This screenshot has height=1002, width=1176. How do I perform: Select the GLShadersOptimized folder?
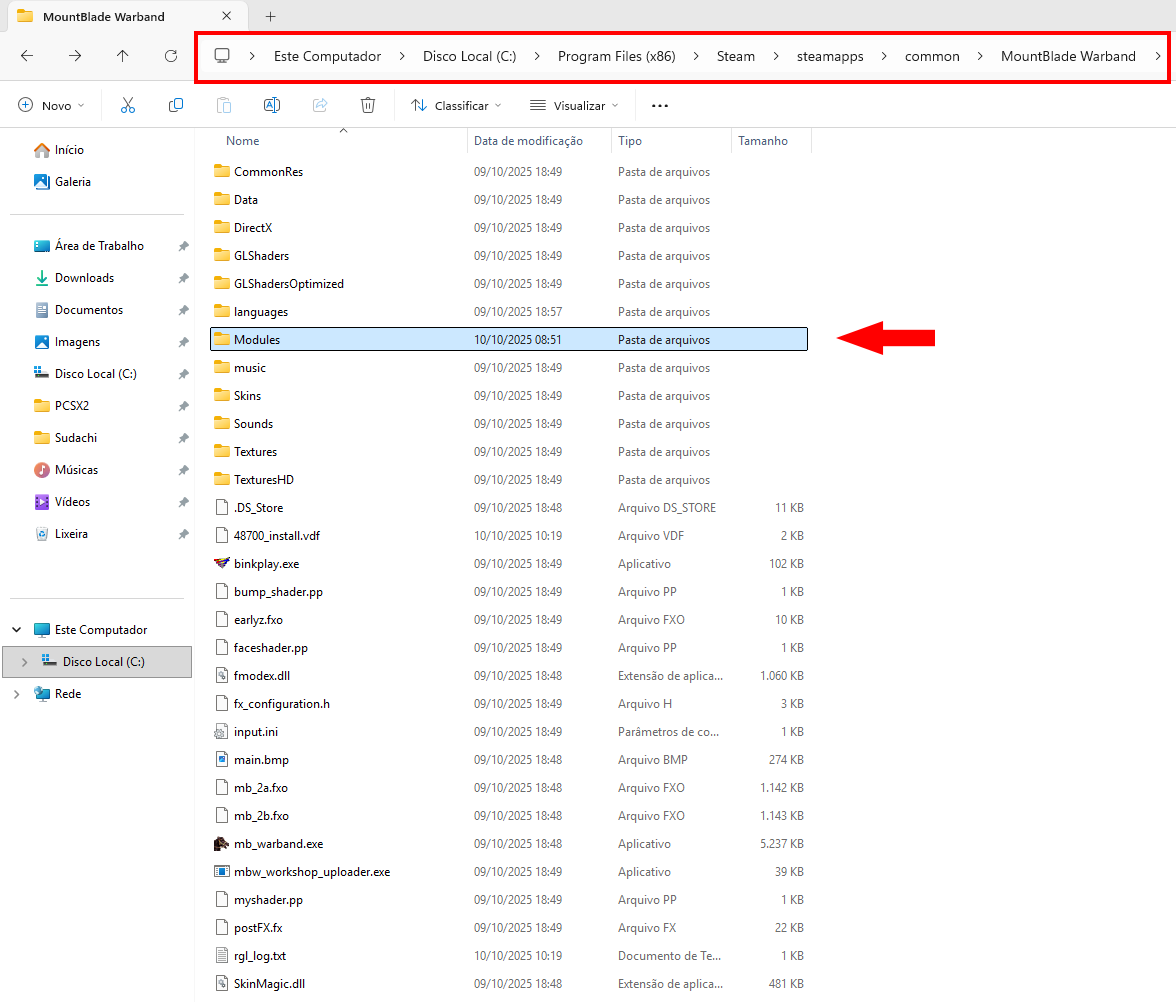[x=509, y=284]
